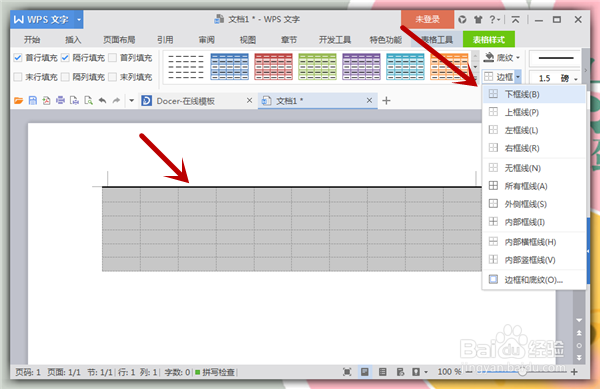Open the help question mark menu

494,20
